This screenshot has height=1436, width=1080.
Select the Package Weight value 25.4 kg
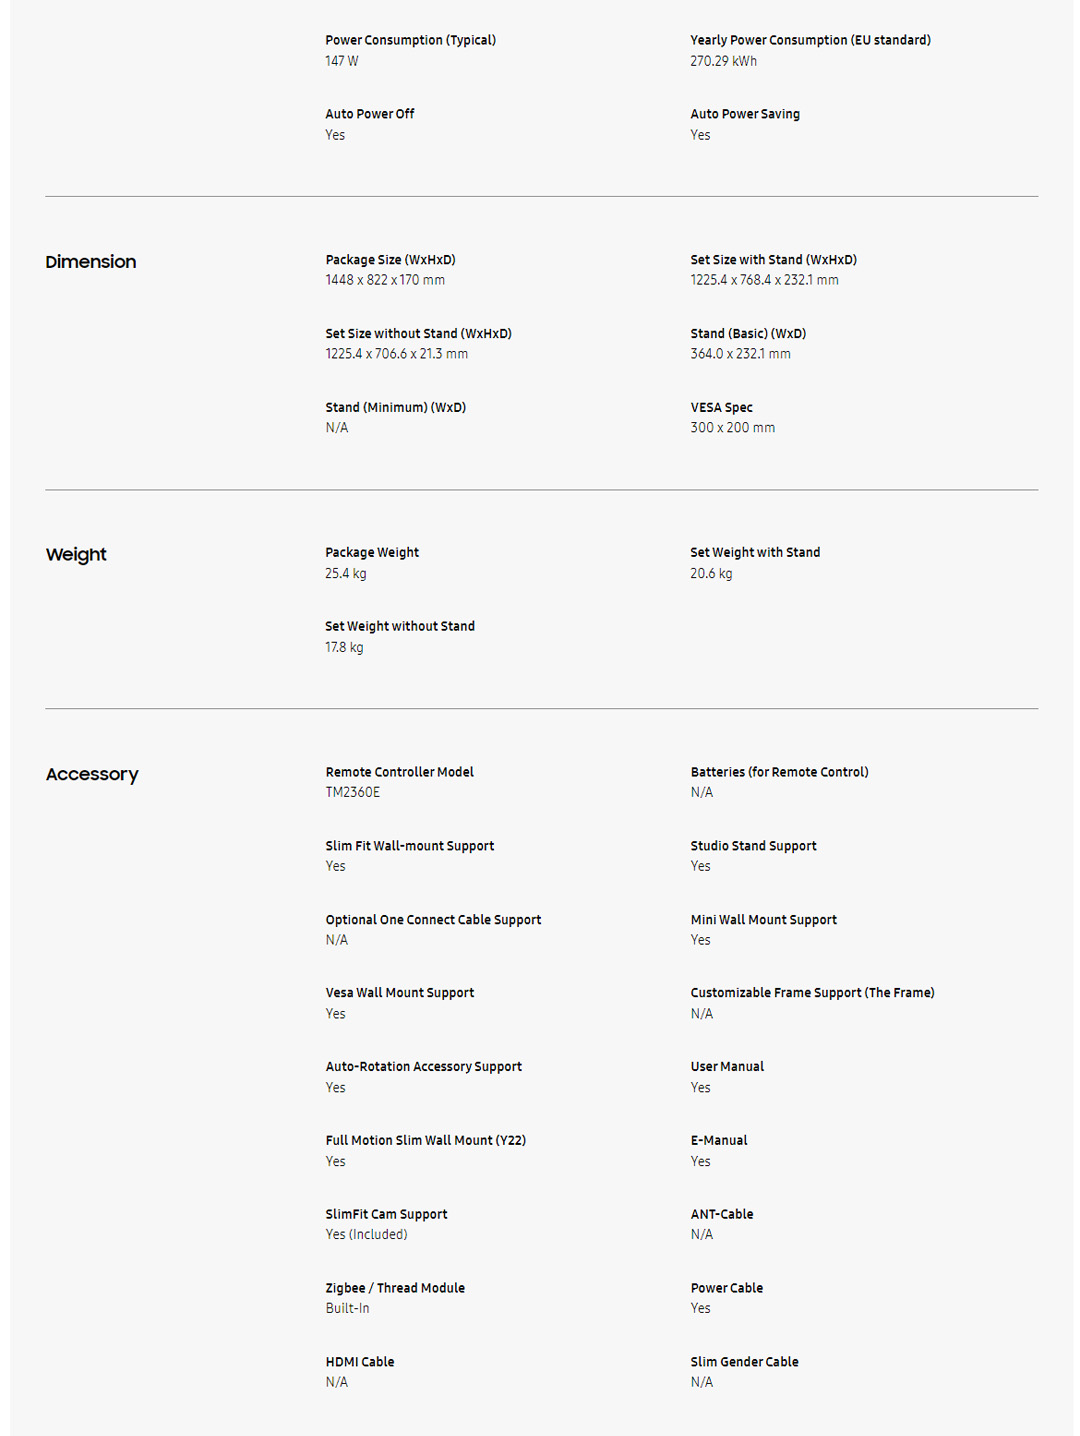coord(345,574)
